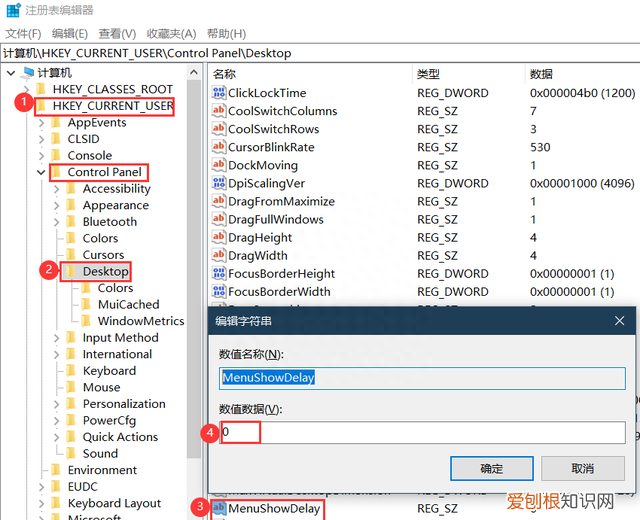Expand the Console key
This screenshot has width=640, height=520.
pyautogui.click(x=41, y=156)
